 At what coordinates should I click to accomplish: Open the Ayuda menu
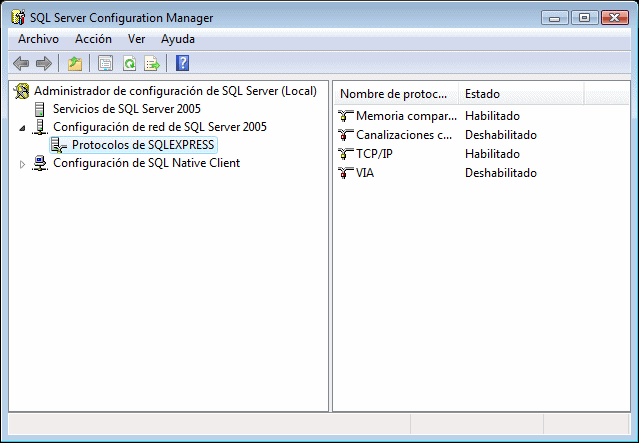click(178, 39)
